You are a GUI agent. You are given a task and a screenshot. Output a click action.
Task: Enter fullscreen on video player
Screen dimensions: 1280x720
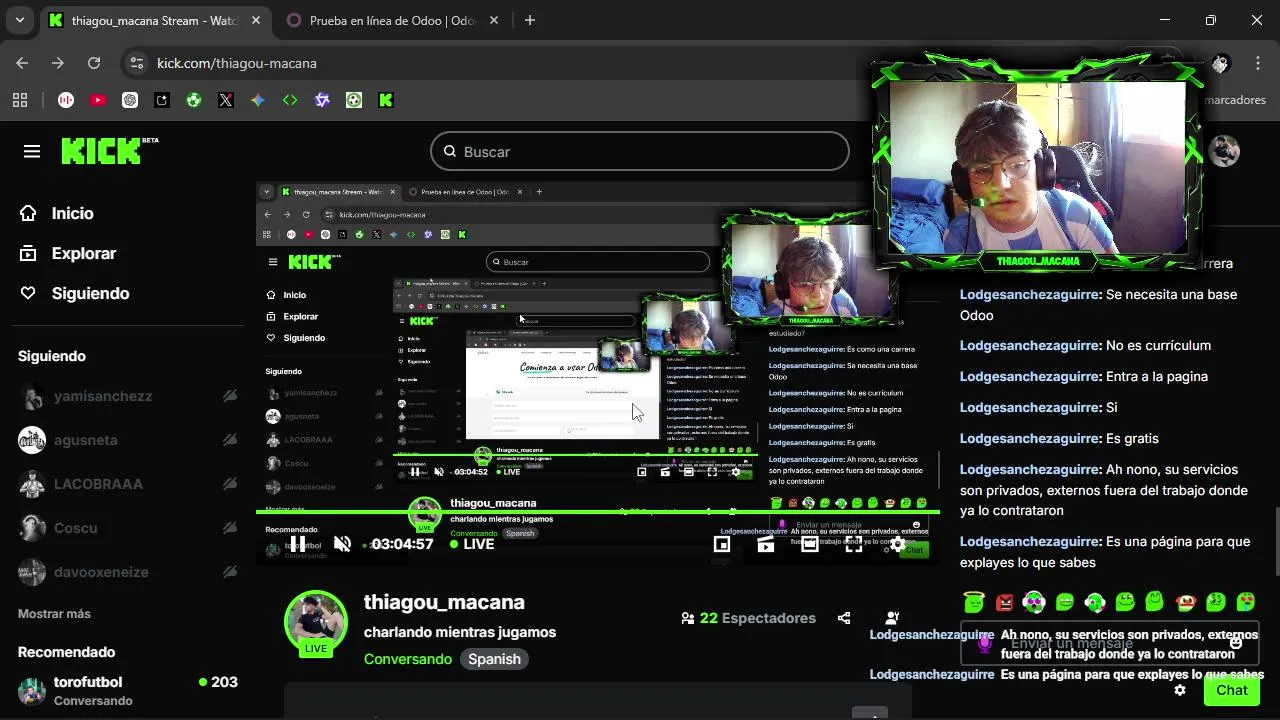click(x=854, y=544)
